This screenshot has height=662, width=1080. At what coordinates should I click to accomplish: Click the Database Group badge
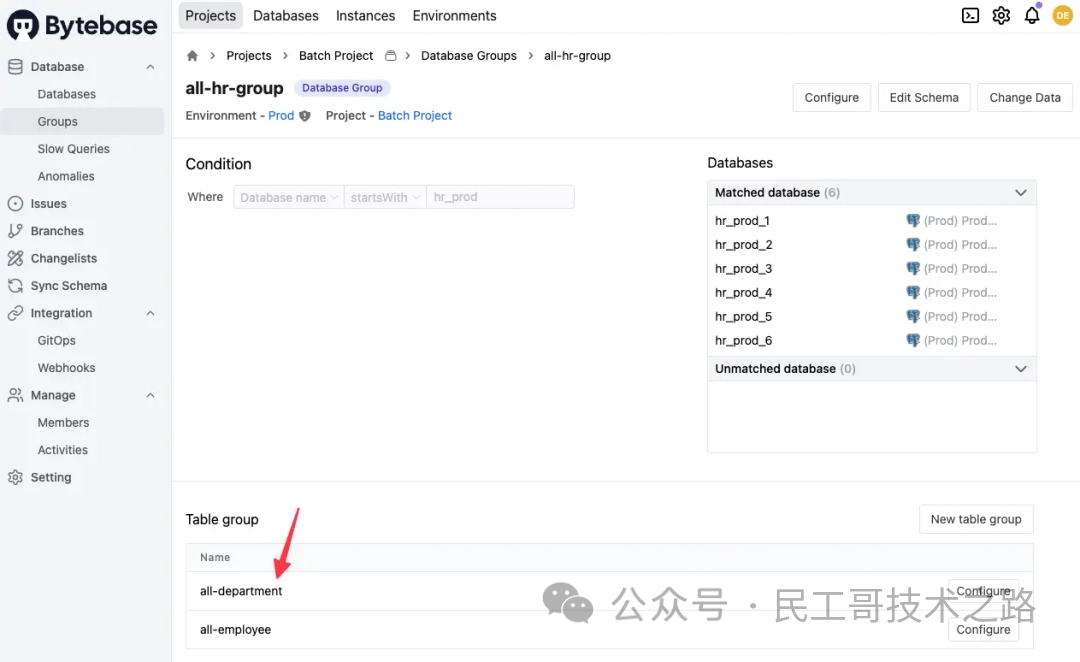(342, 88)
